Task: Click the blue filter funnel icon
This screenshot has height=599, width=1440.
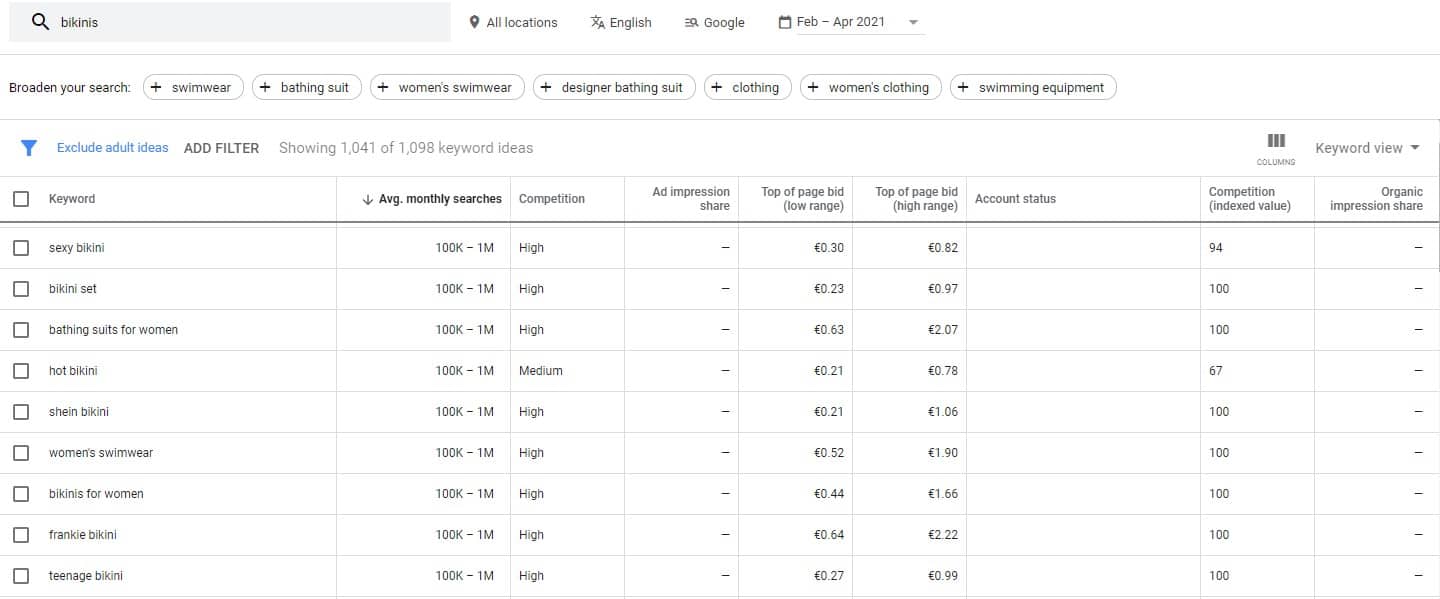Action: pyautogui.click(x=29, y=148)
